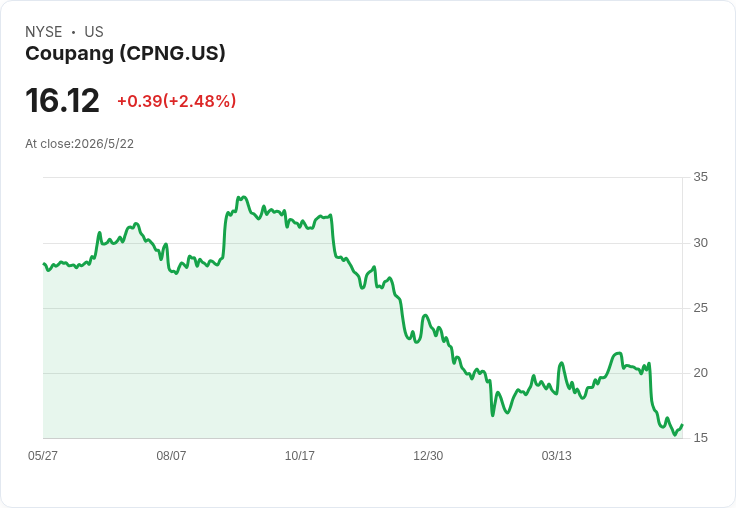The image size is (736, 508).
Task: Click the 35 price axis label
Action: tap(700, 177)
